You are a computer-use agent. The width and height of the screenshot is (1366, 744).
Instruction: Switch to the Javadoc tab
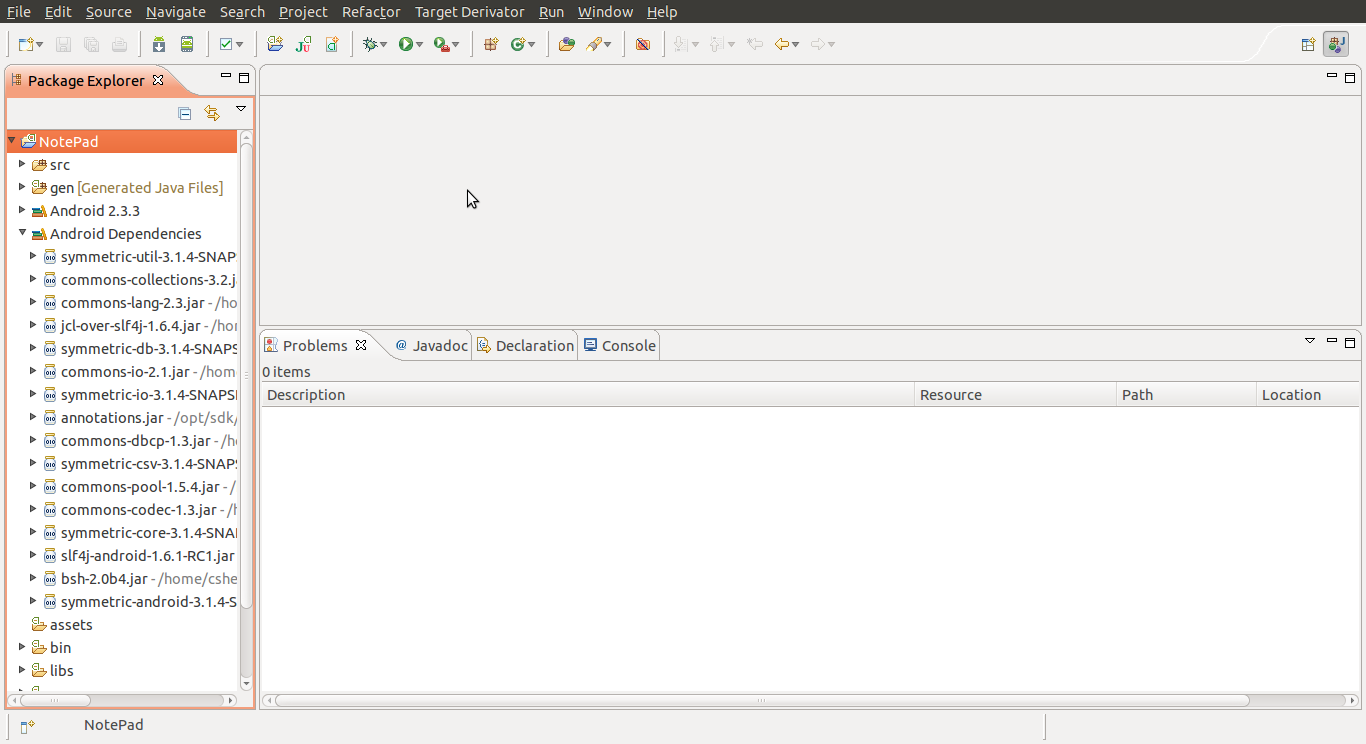click(x=431, y=345)
